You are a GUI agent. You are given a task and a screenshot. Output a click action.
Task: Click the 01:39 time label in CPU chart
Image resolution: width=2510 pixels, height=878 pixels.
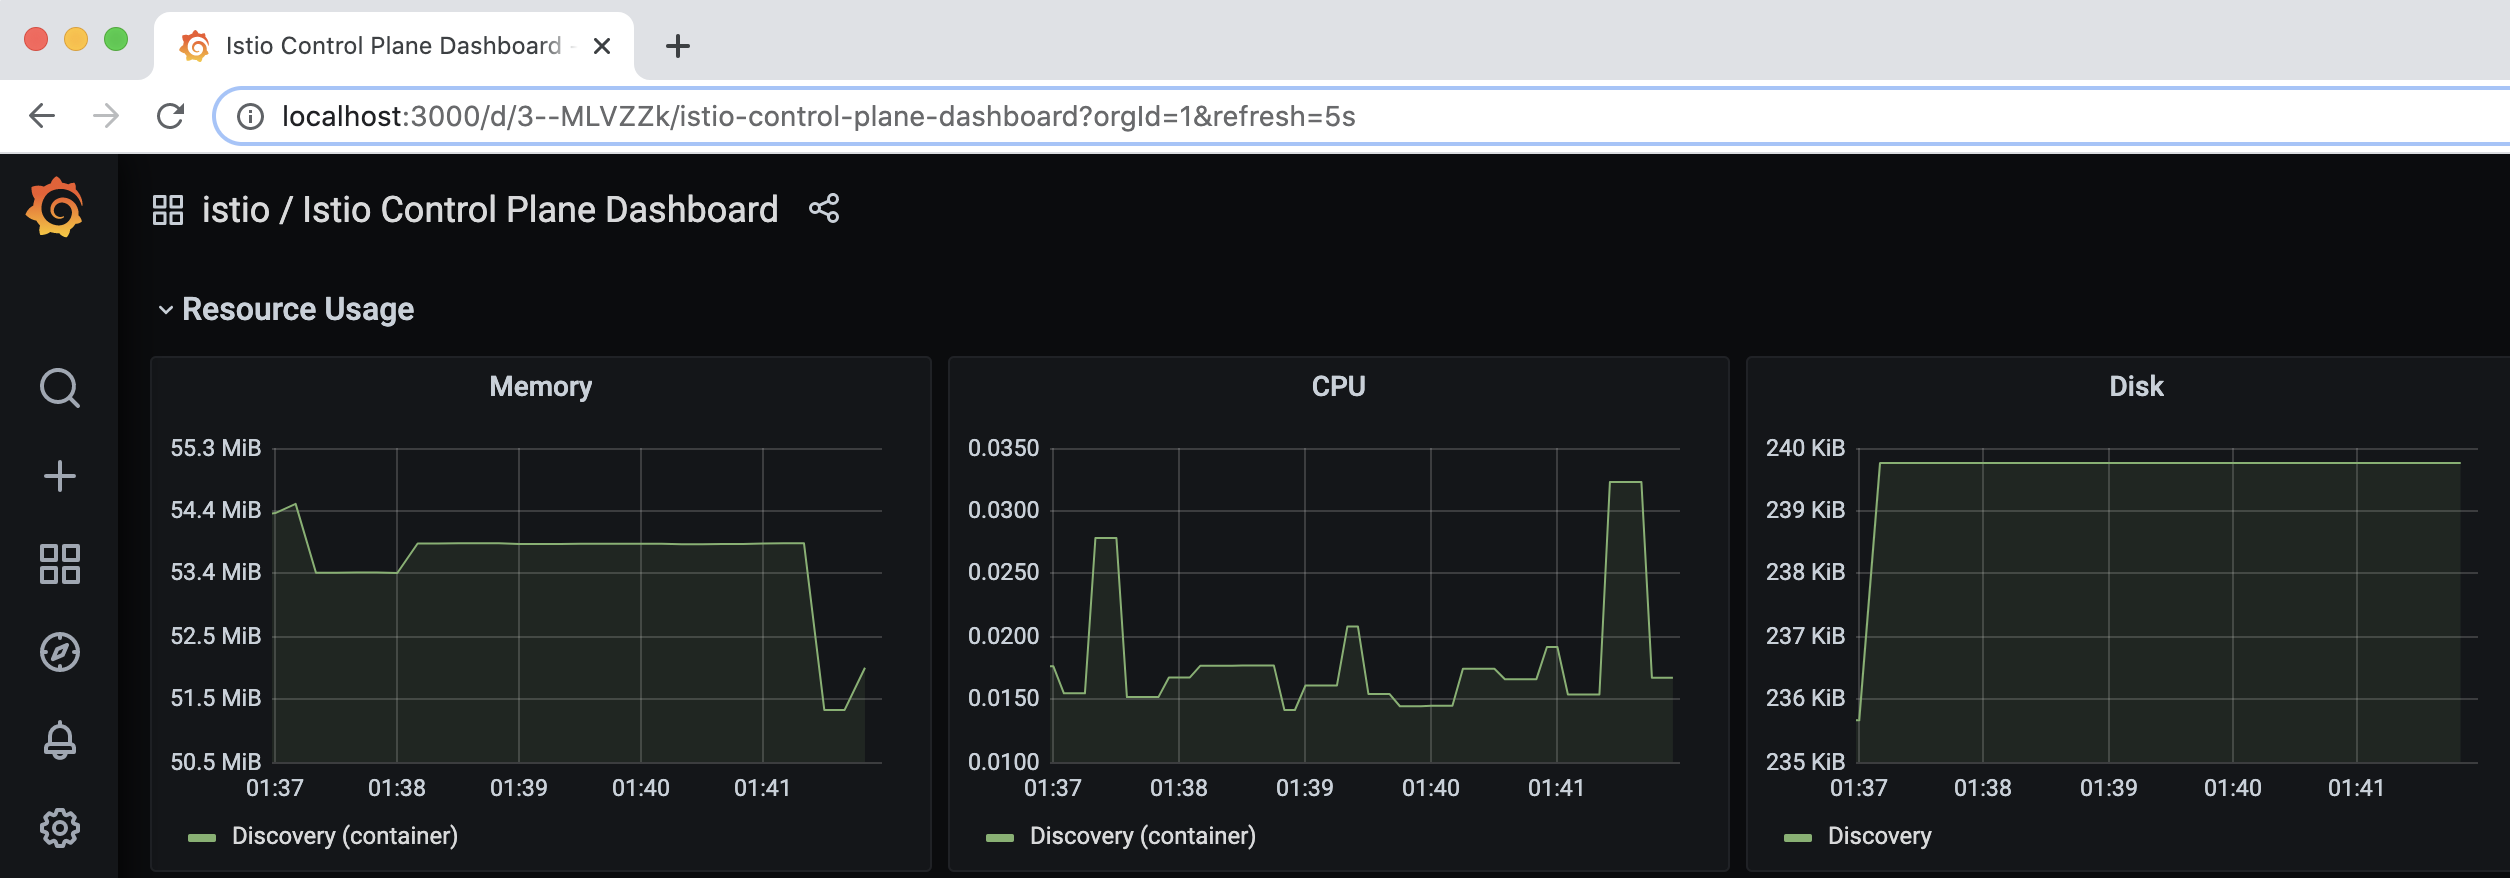tap(1304, 788)
